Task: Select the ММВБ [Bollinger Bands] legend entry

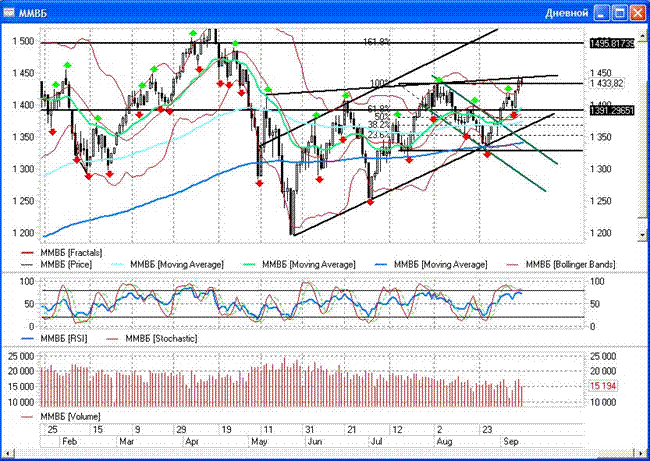Action: click(x=570, y=264)
